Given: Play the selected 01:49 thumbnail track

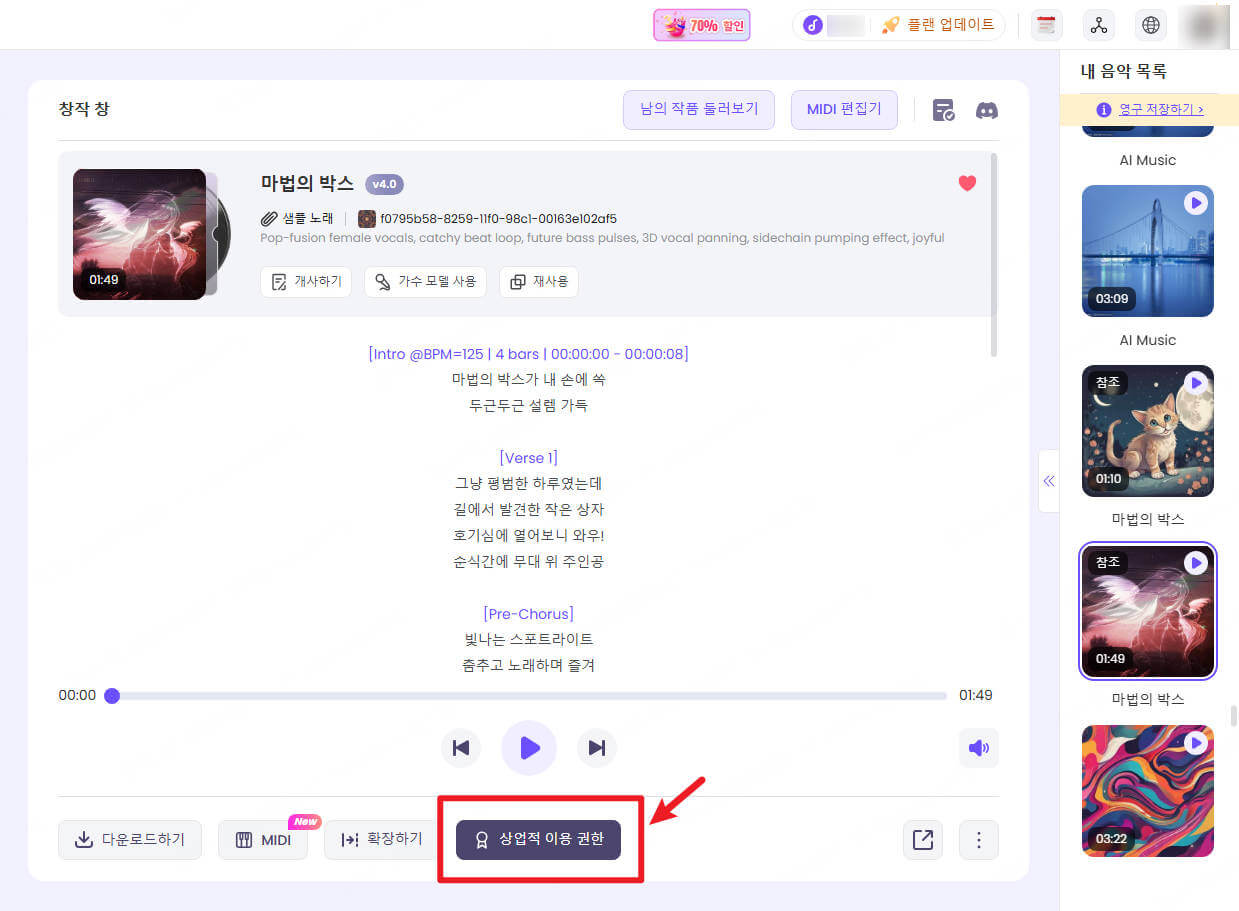Looking at the screenshot, I should (x=1196, y=563).
